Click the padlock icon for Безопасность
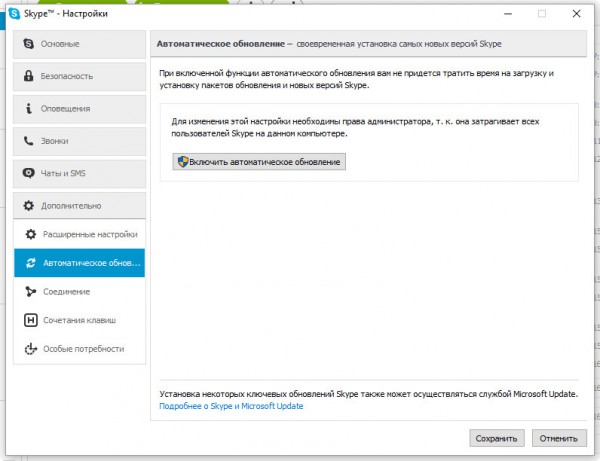 pos(29,76)
